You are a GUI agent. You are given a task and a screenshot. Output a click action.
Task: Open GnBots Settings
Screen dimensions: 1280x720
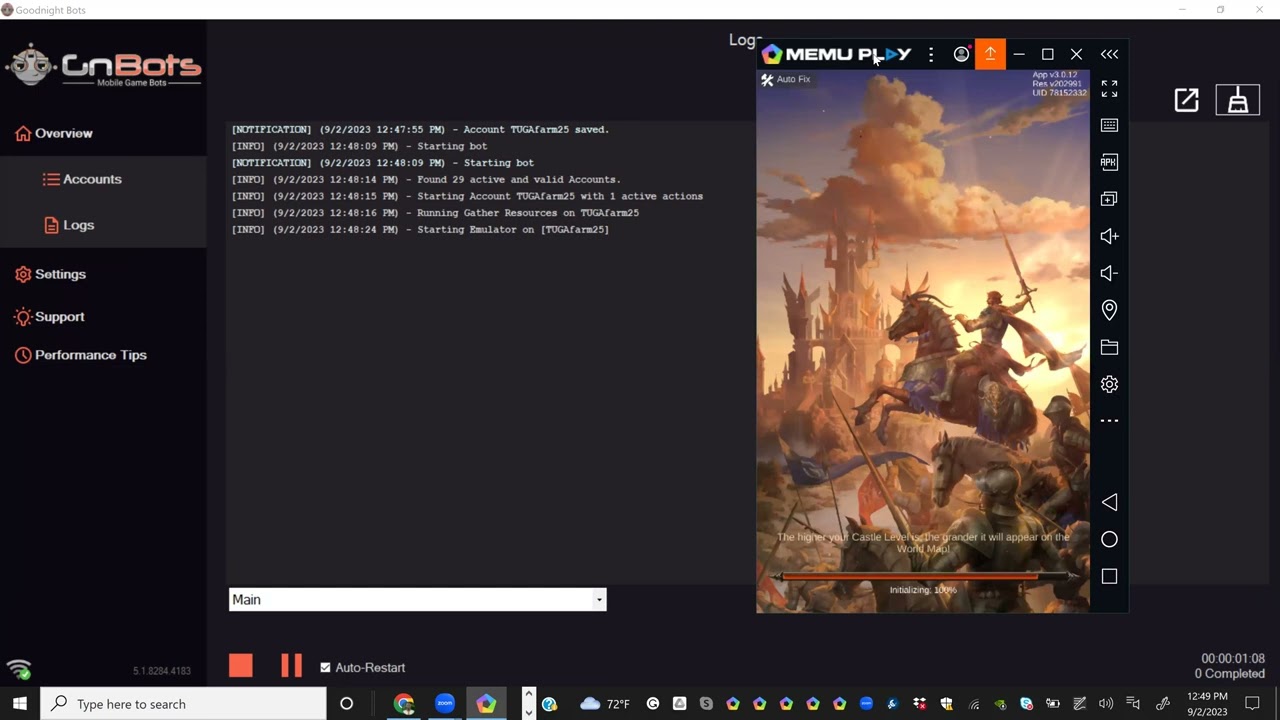click(50, 274)
